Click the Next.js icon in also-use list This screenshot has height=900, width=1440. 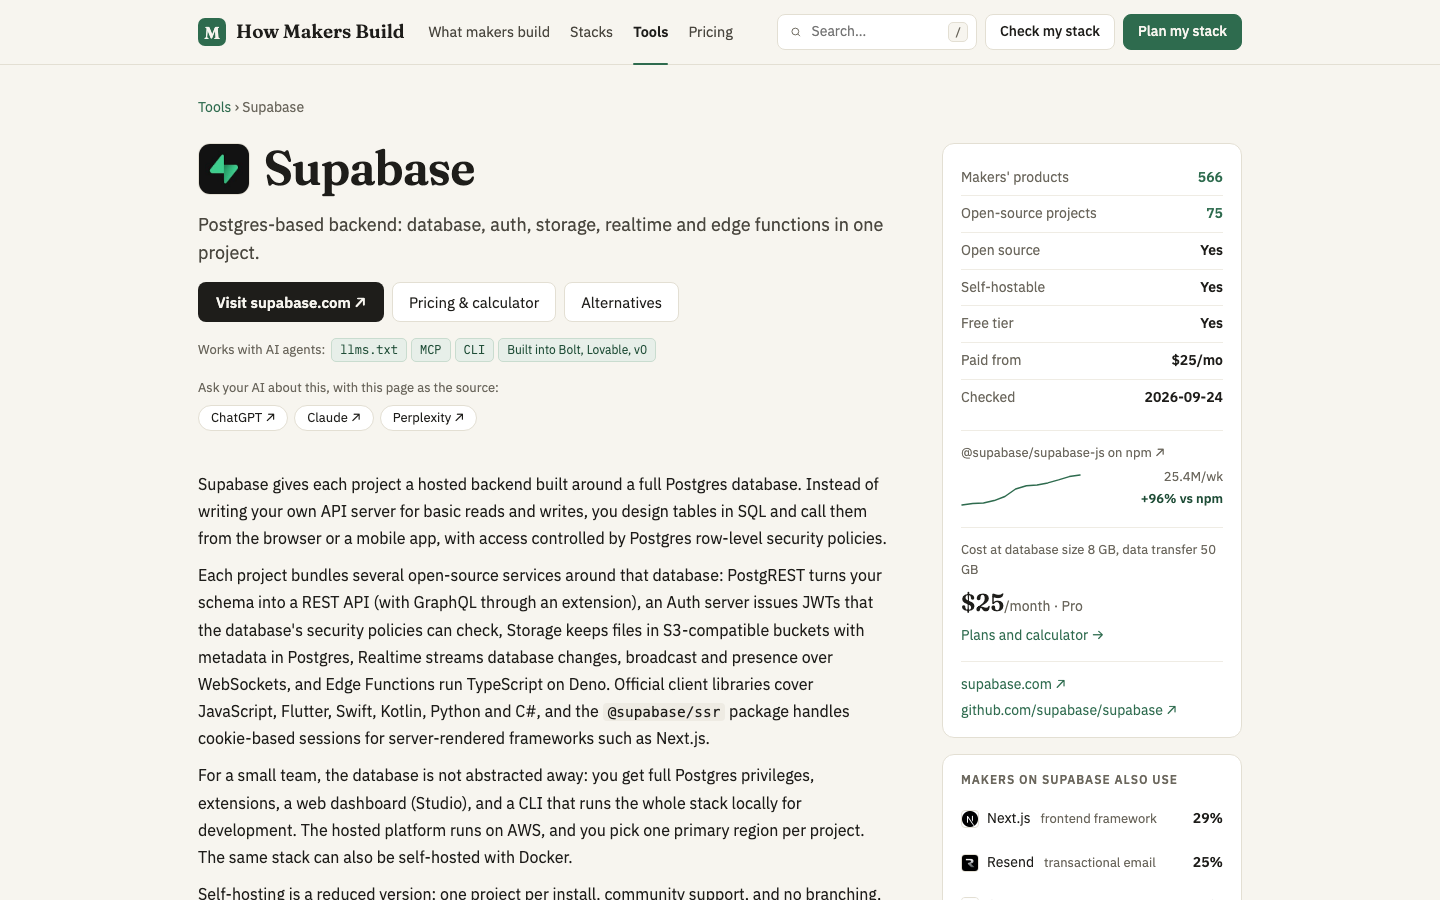pyautogui.click(x=970, y=819)
